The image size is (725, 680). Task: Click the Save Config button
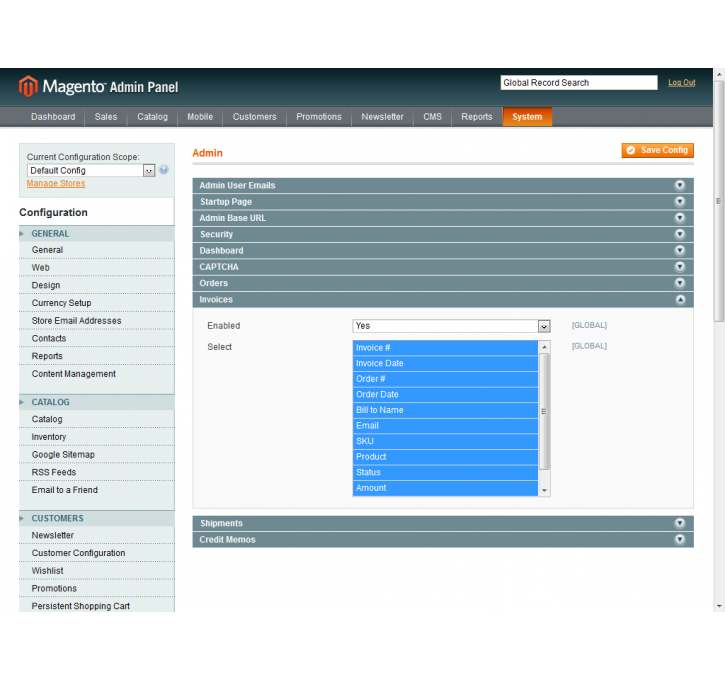point(657,150)
